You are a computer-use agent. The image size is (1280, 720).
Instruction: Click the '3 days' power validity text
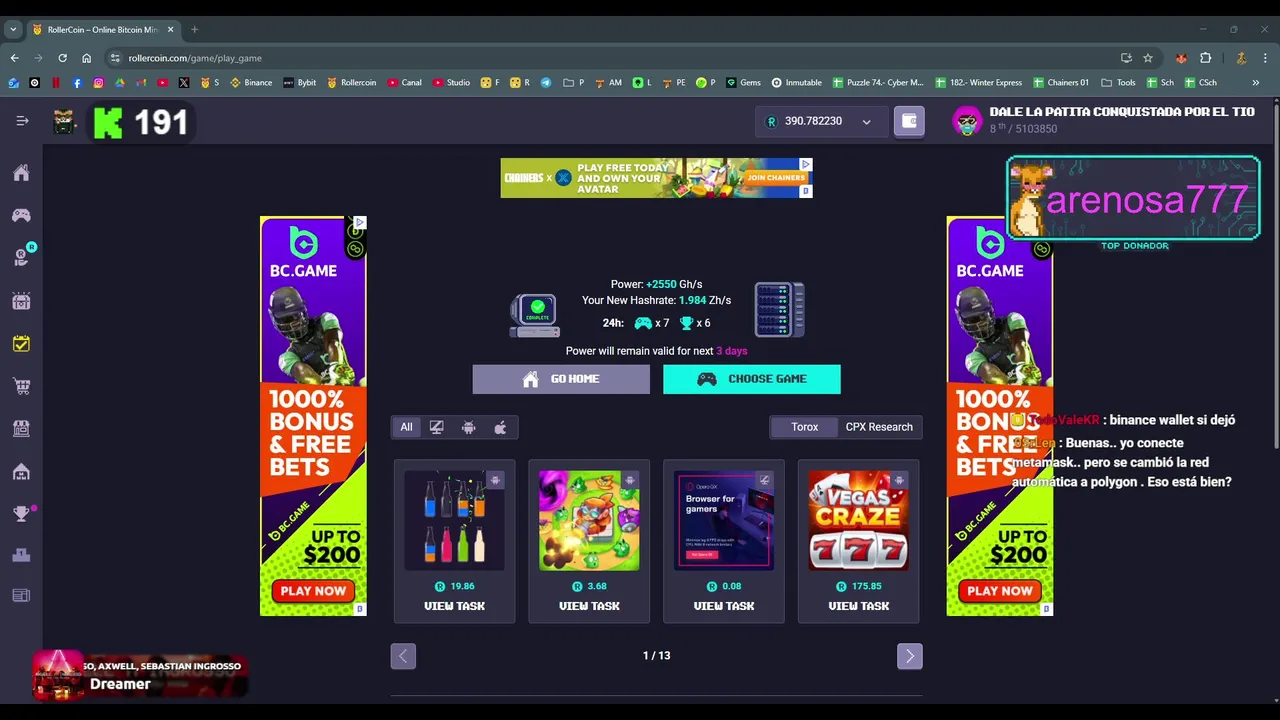click(x=732, y=351)
